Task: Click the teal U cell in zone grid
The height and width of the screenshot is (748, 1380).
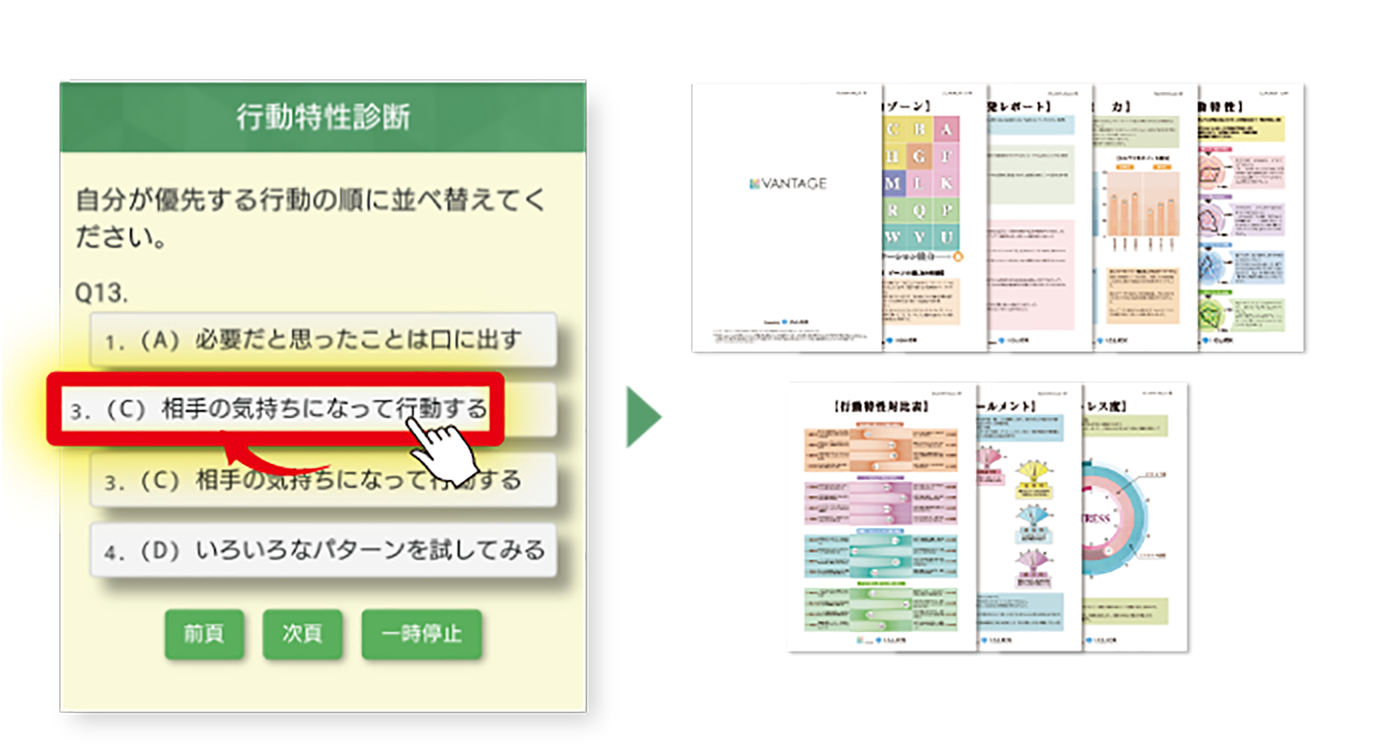Action: click(x=946, y=238)
